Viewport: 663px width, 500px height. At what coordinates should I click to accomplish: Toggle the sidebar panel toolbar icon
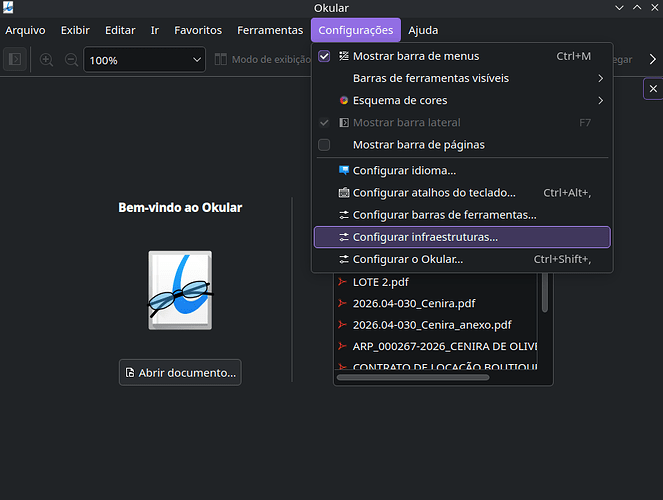coord(15,59)
